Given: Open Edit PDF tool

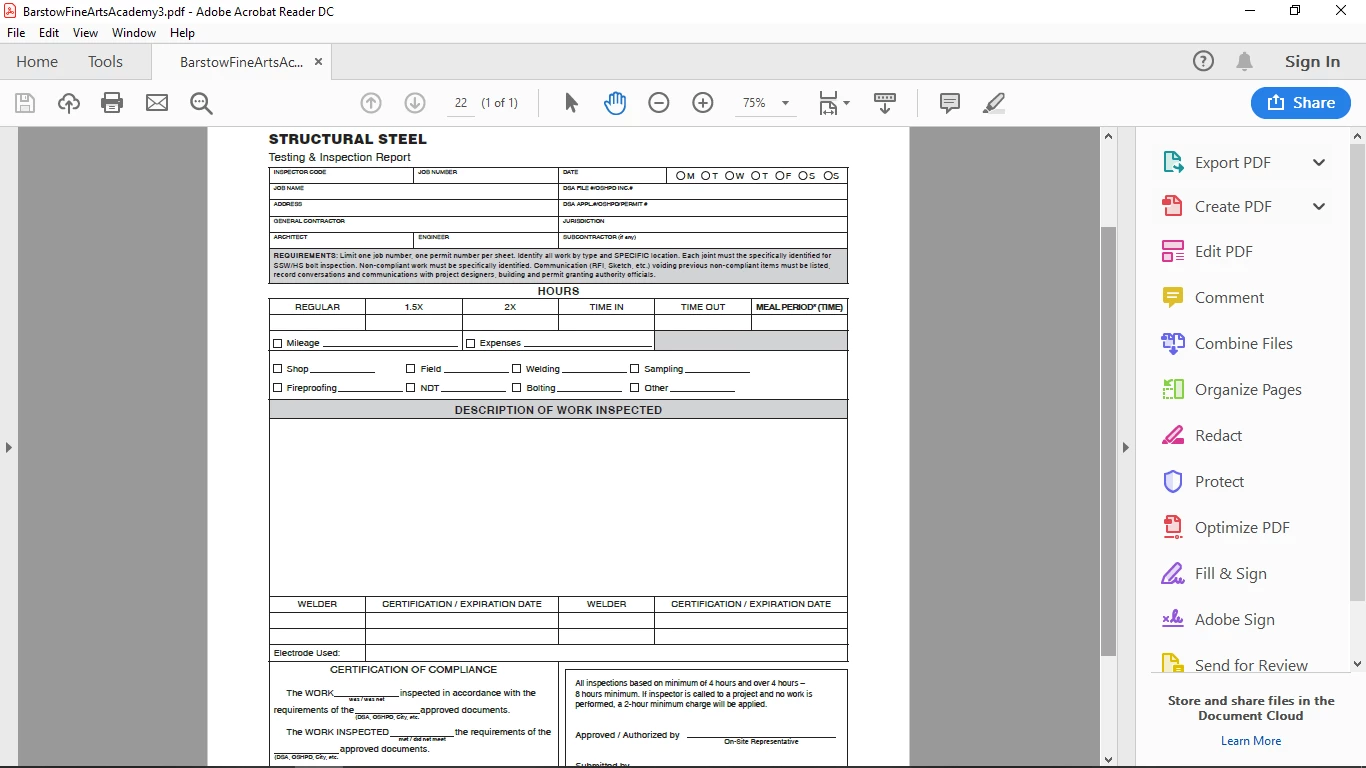Looking at the screenshot, I should [1207, 252].
